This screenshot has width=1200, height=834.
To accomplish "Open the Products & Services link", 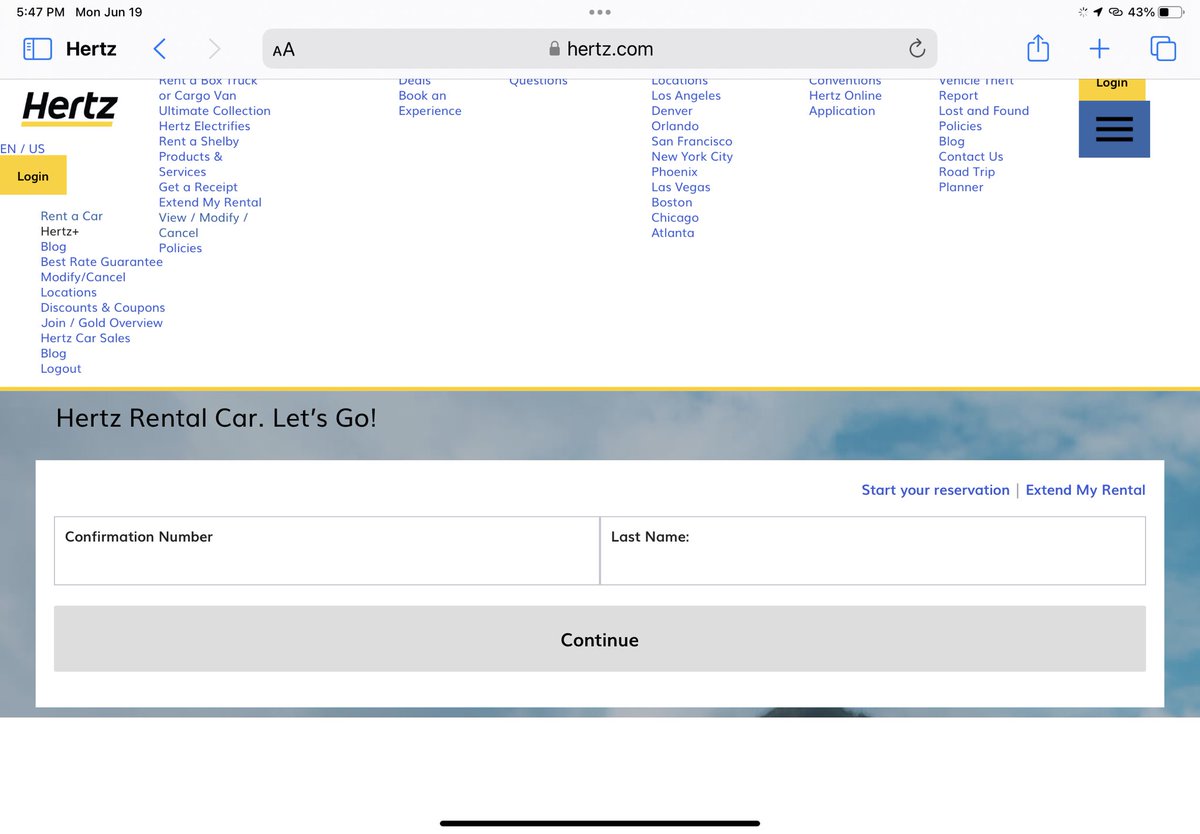I will click(x=191, y=164).
